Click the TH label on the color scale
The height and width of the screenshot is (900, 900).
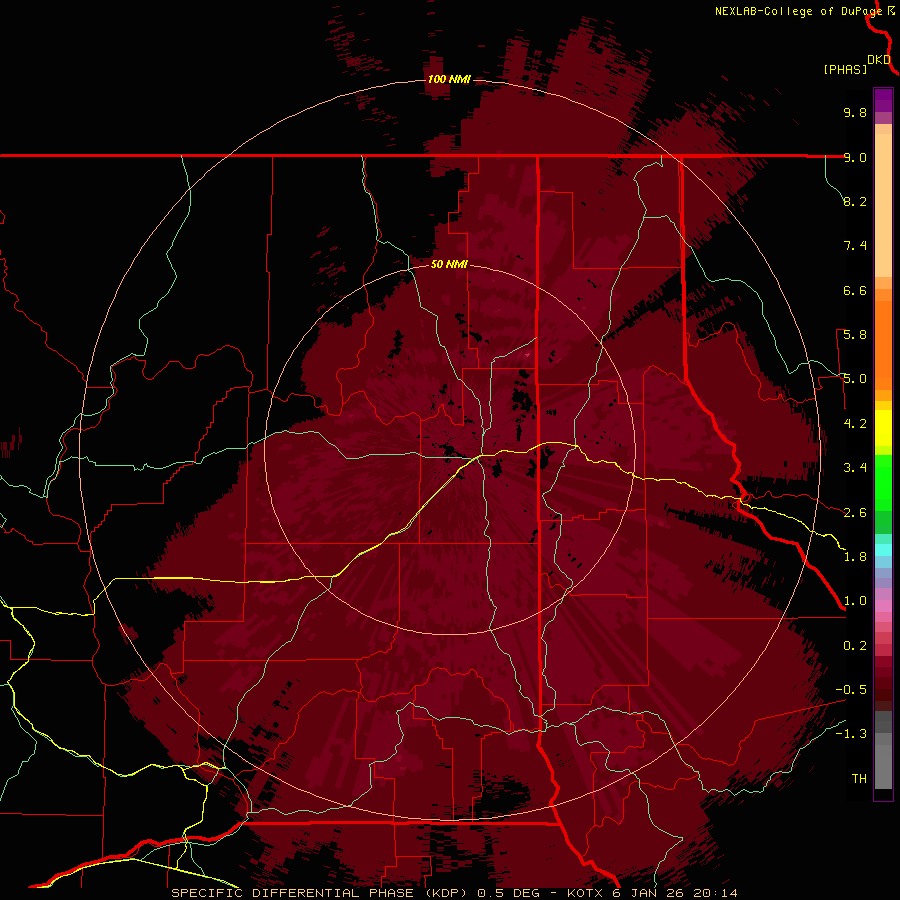click(x=859, y=779)
